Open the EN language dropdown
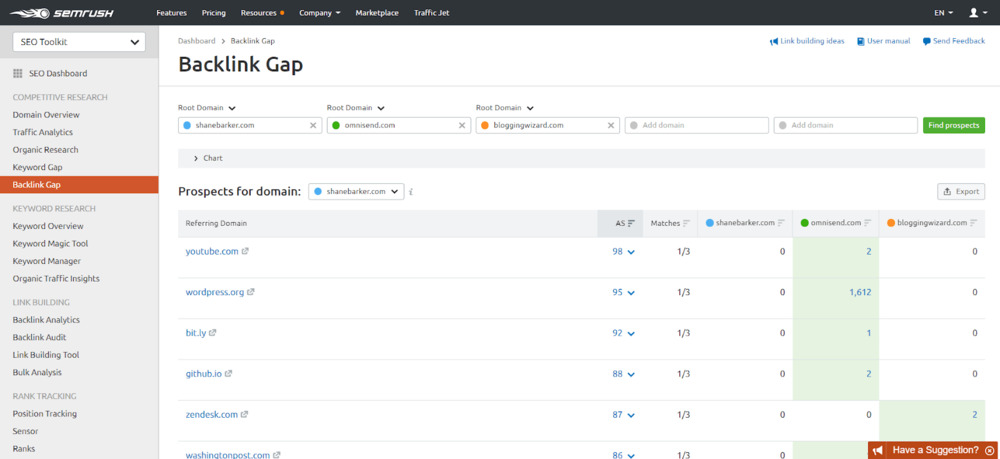Viewport: 1000px width, 459px height. click(944, 13)
